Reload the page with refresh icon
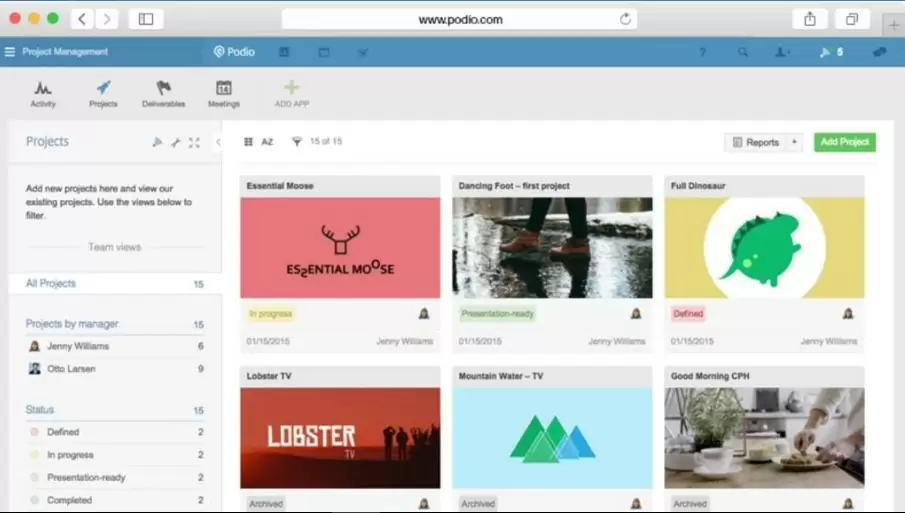The height and width of the screenshot is (513, 905). (625, 20)
